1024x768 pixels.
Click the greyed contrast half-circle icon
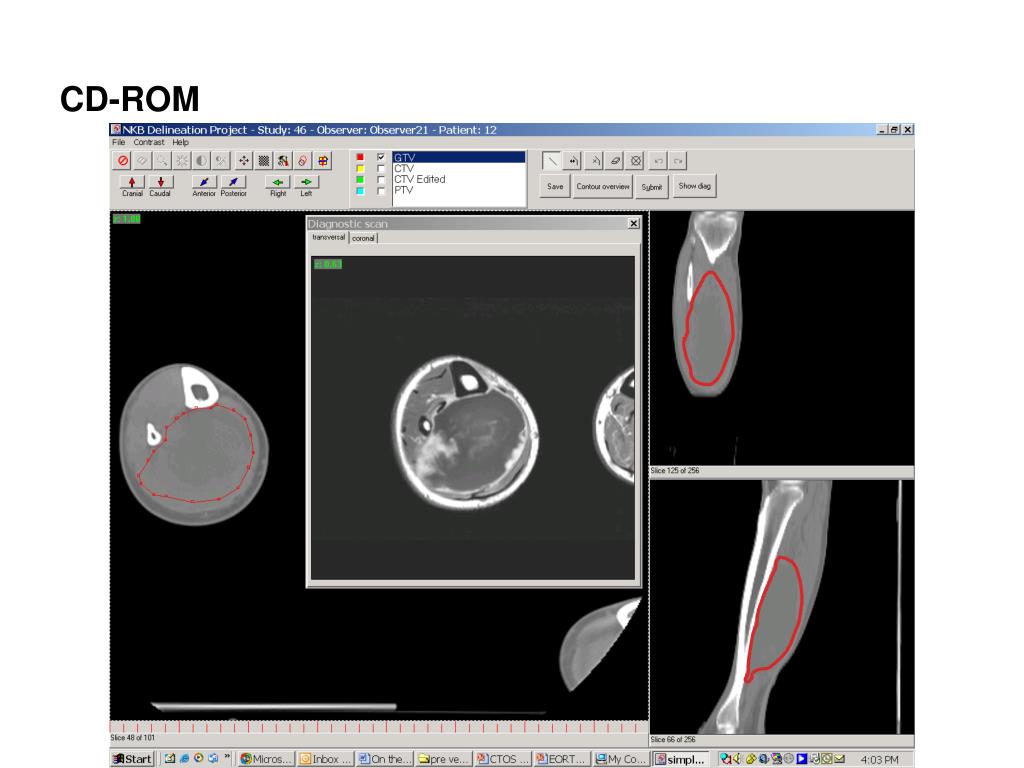(202, 161)
